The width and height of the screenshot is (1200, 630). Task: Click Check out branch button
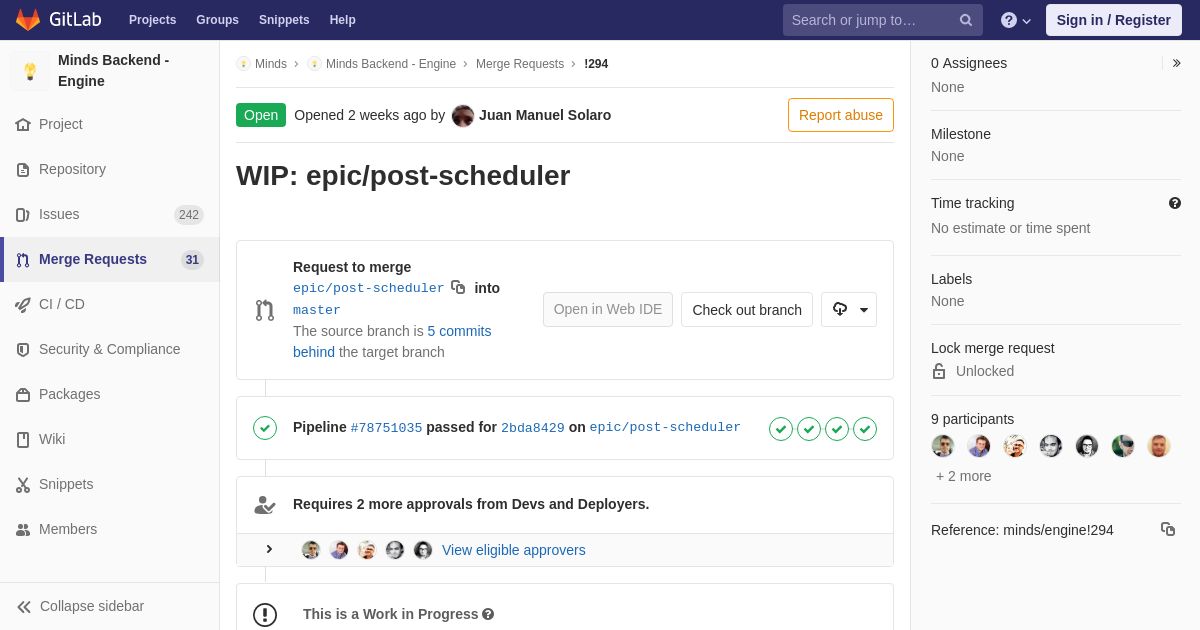coord(747,310)
